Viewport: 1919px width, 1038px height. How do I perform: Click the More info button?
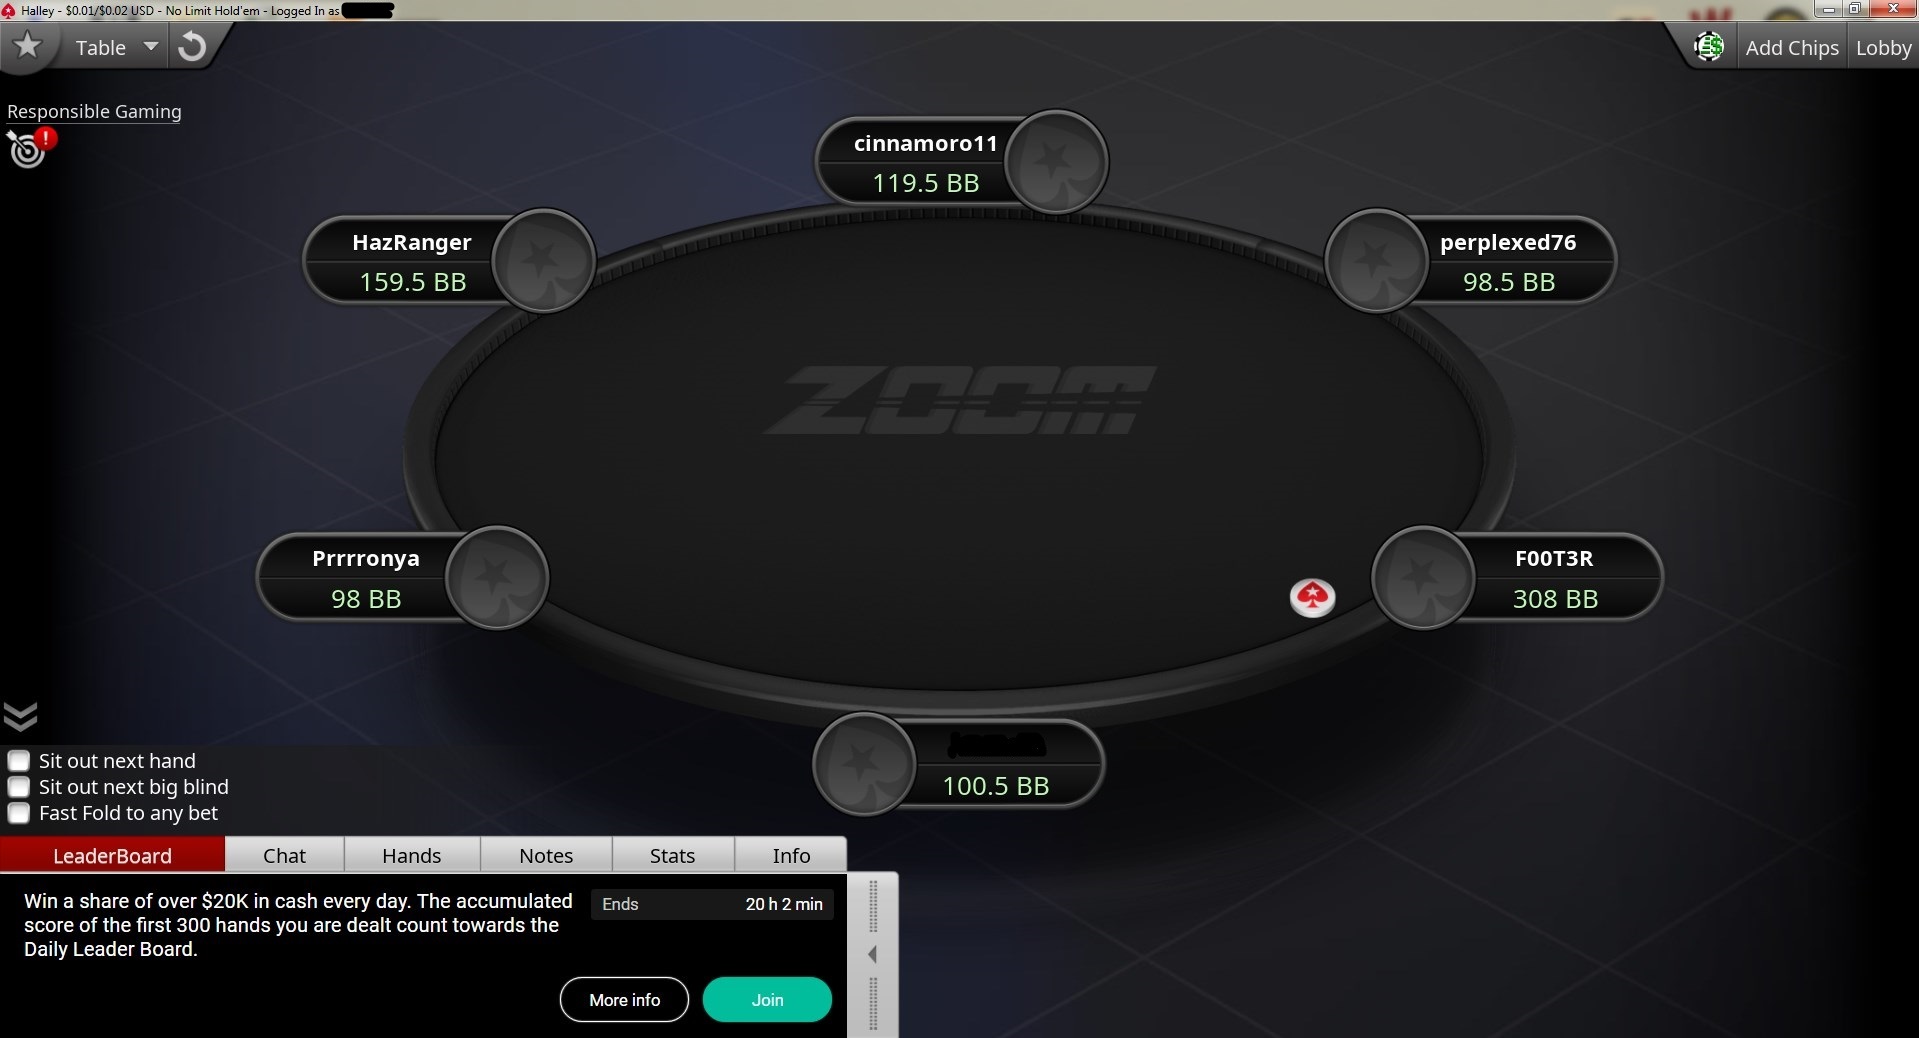[624, 1000]
